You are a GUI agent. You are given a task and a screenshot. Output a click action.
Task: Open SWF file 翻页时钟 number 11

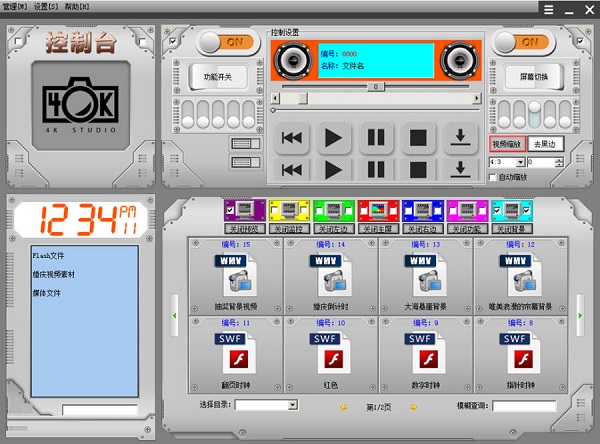236,354
